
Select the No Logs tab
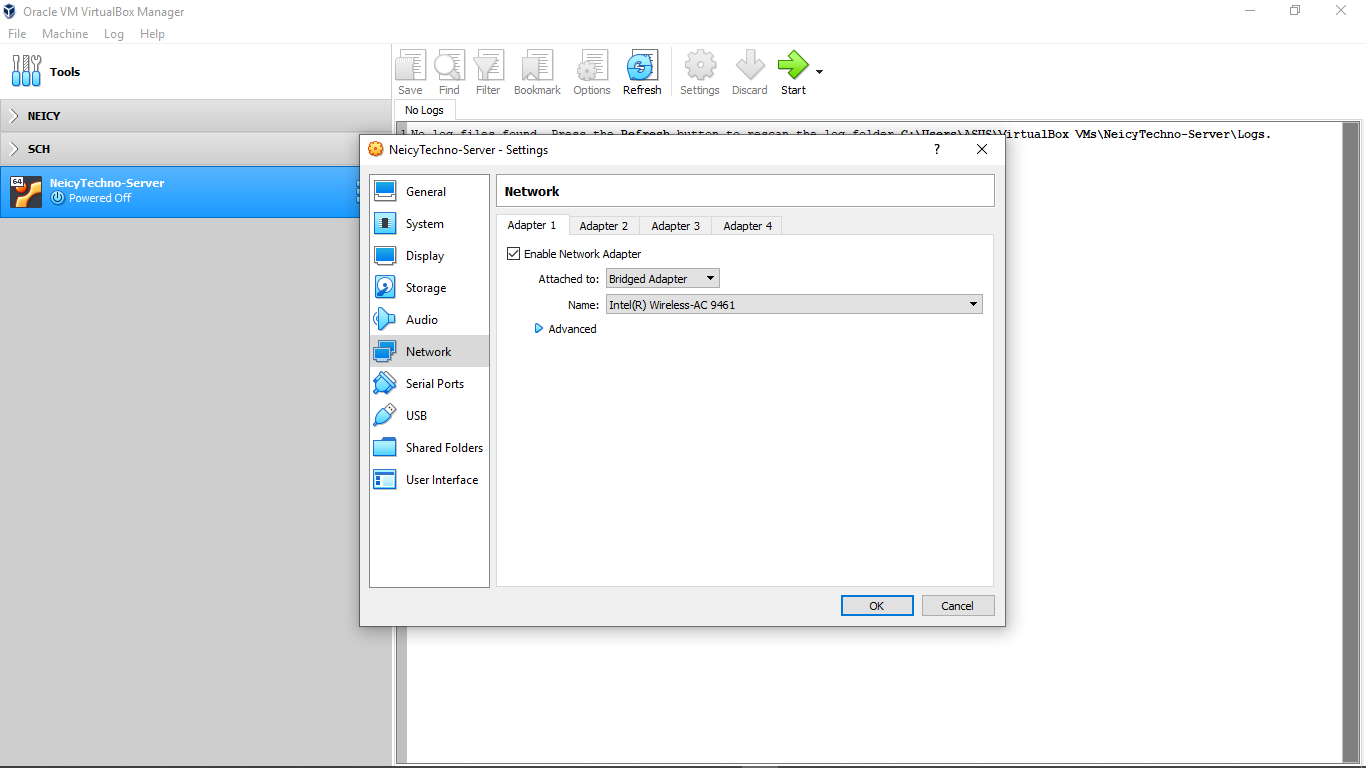coord(425,110)
